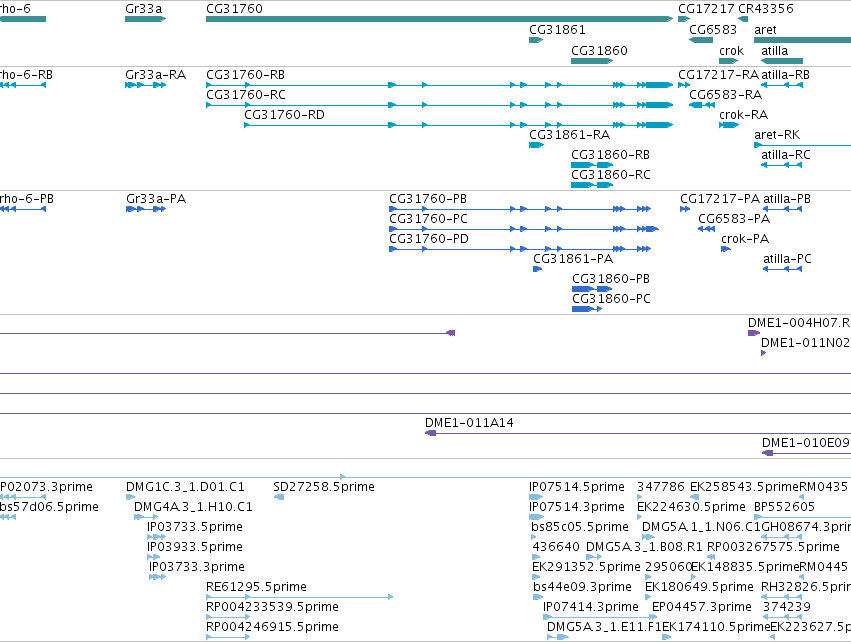This screenshot has width=851, height=642.
Task: Select transcript CG31760-RD label
Action: [x=284, y=115]
